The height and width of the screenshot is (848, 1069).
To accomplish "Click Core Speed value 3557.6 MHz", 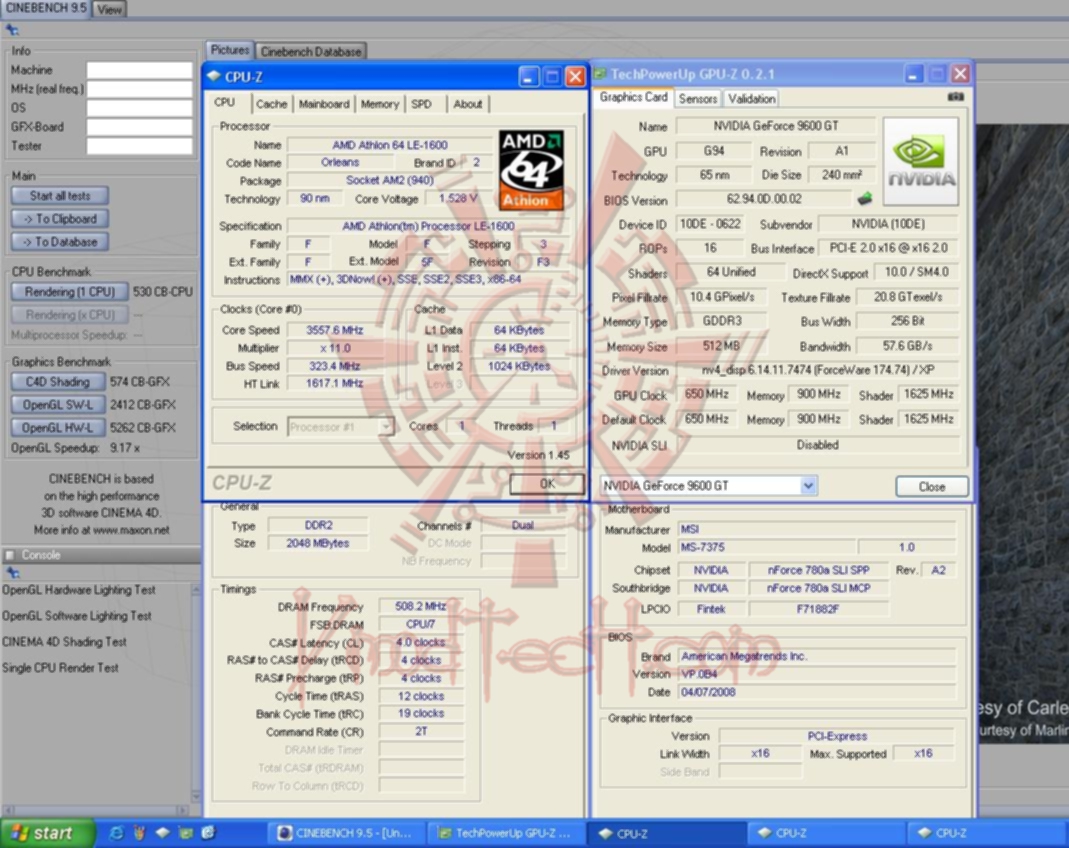I will coord(334,330).
